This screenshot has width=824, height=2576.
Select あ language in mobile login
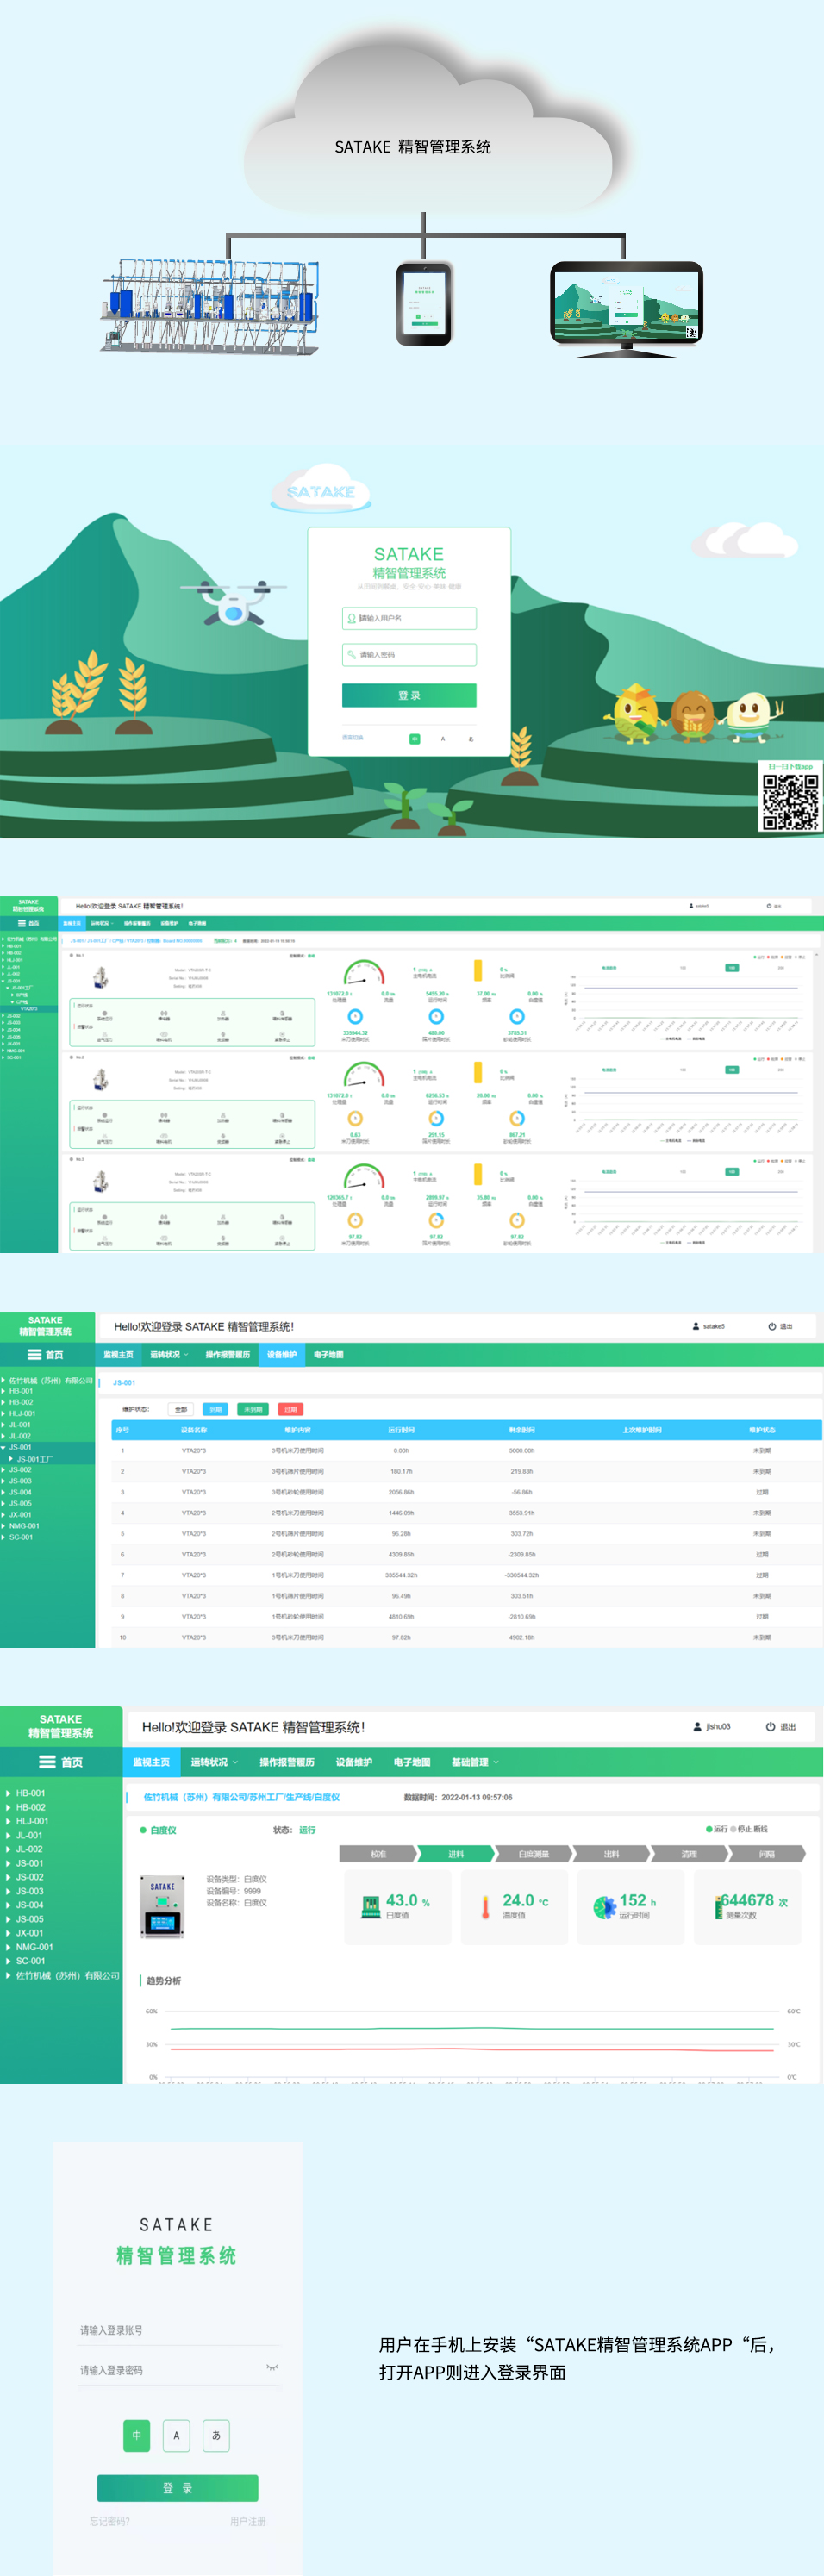[x=216, y=2435]
